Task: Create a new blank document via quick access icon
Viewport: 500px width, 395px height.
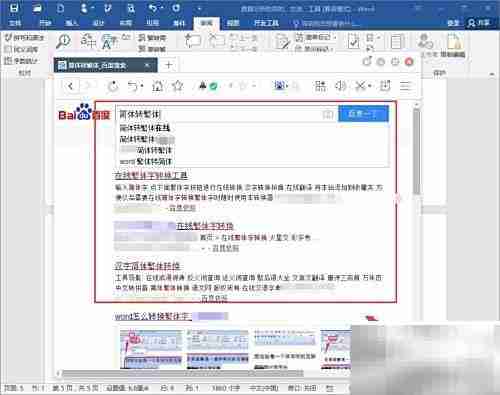Action: (60, 8)
